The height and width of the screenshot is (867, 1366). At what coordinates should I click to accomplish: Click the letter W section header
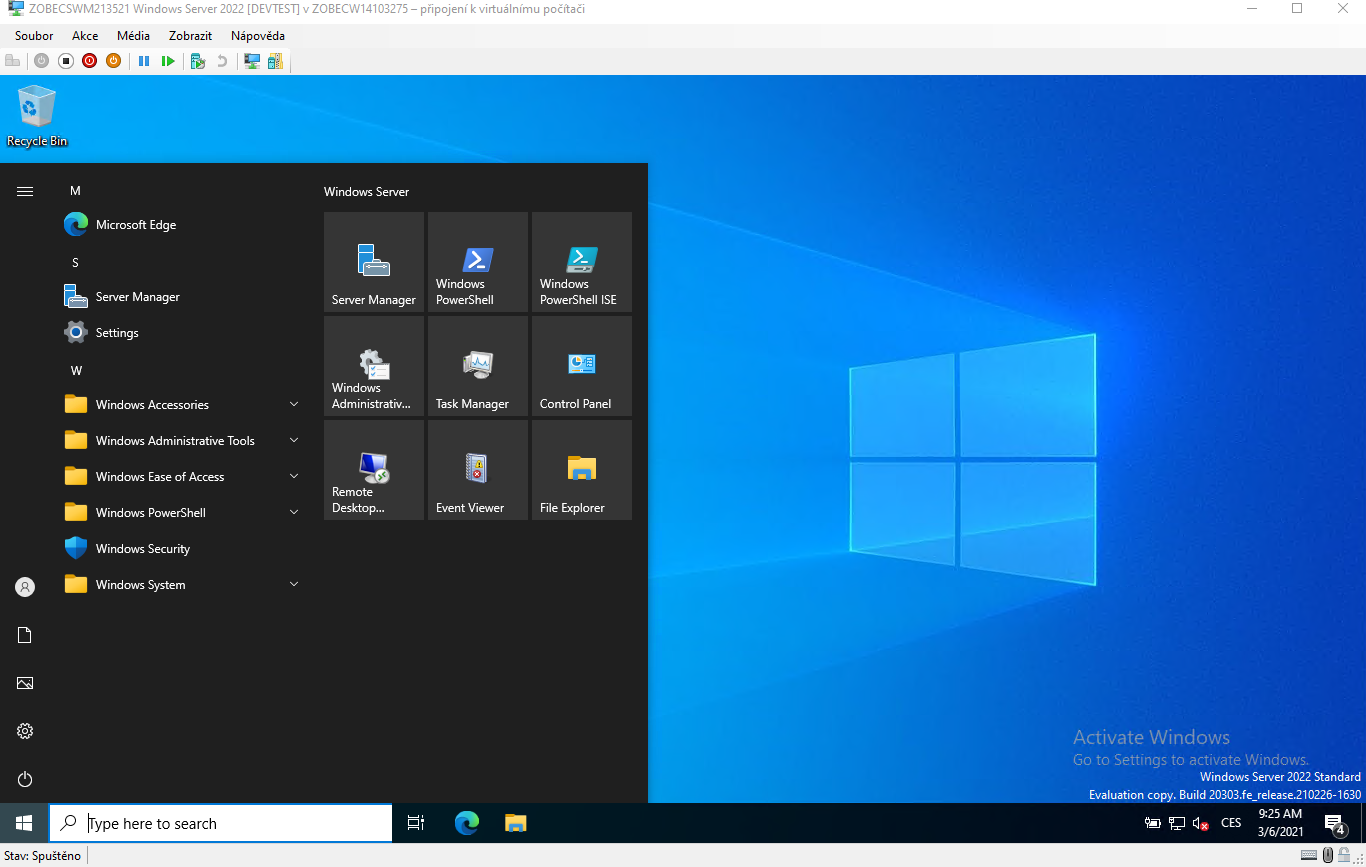(76, 371)
